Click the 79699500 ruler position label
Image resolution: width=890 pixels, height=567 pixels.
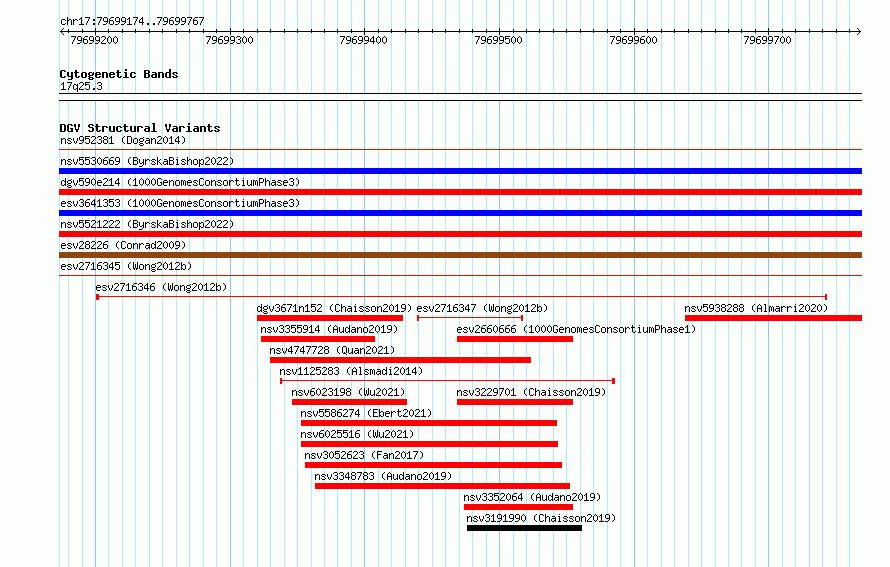coord(498,40)
